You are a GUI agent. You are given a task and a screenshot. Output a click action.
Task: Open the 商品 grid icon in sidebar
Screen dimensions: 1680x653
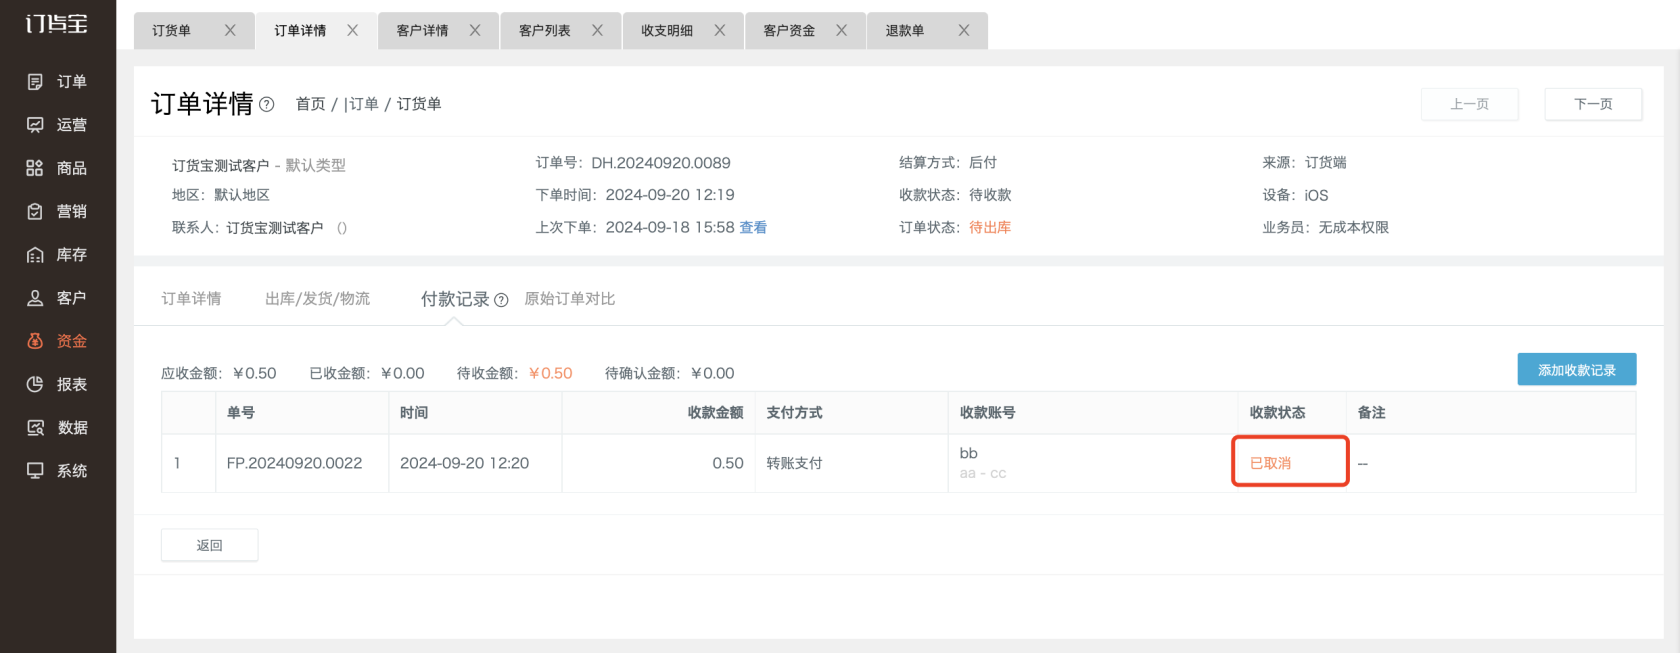click(35, 168)
